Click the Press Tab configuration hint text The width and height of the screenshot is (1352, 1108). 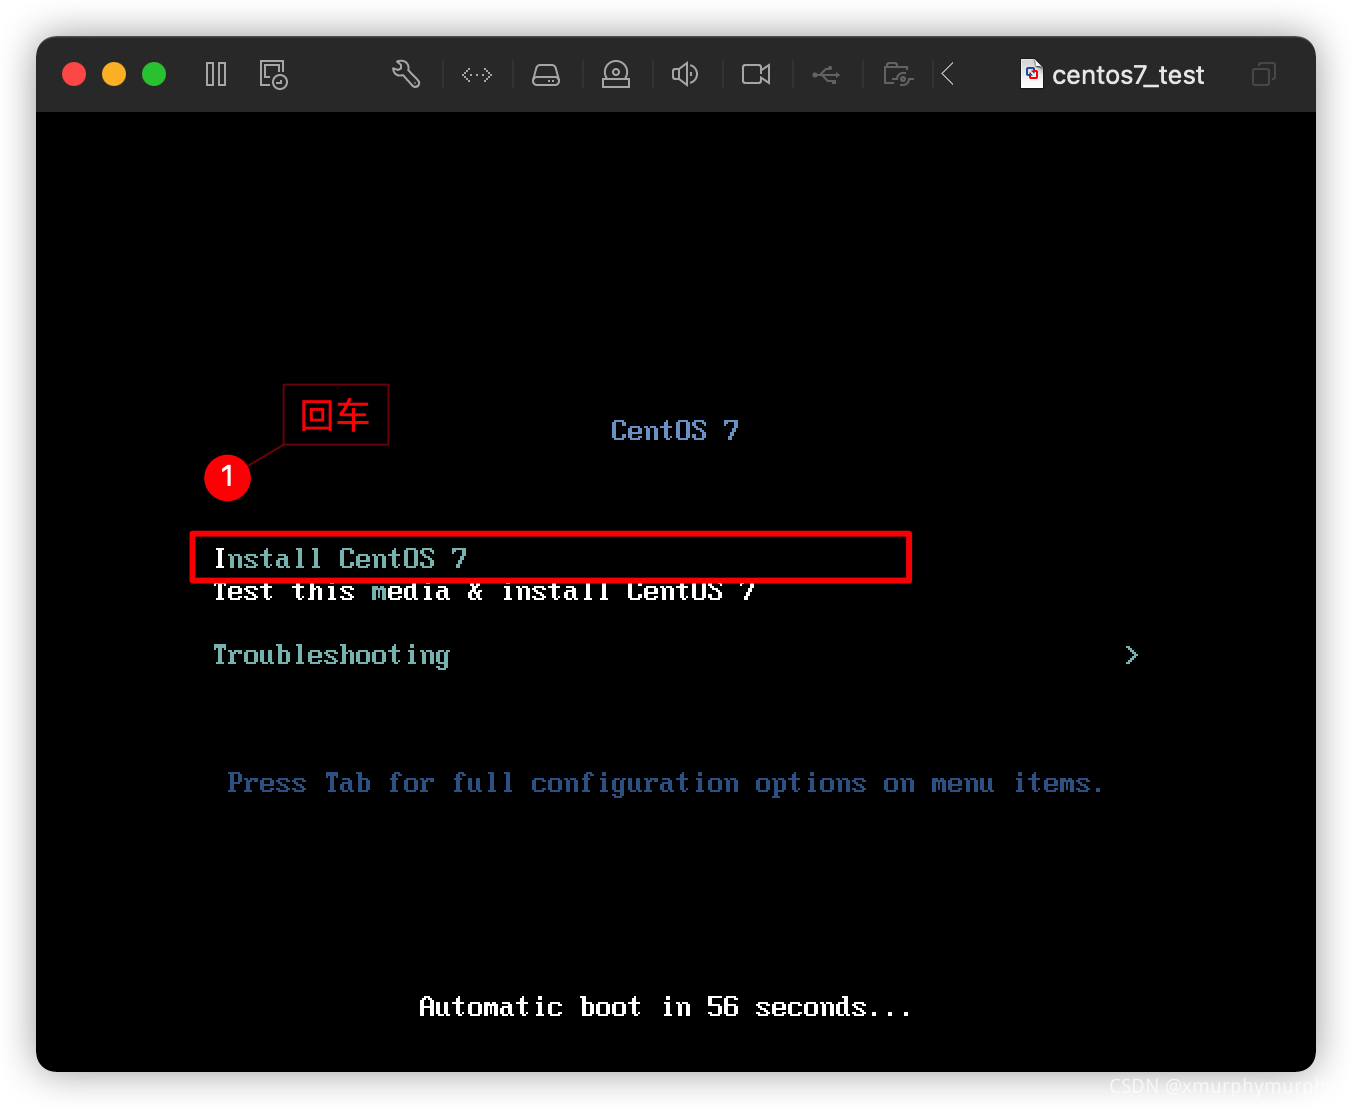[x=665, y=783]
